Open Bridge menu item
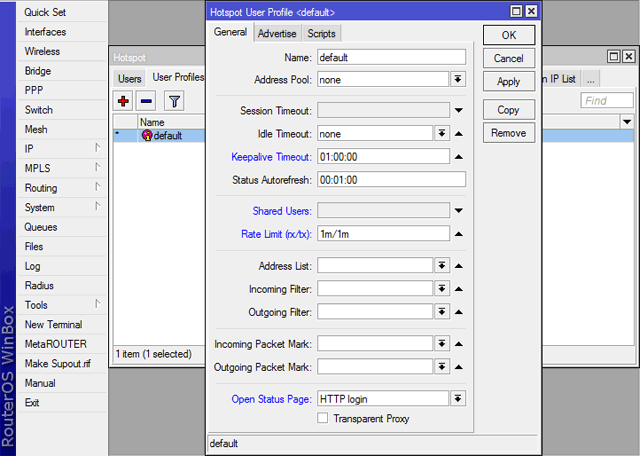This screenshot has height=456, width=640. [x=62, y=71]
